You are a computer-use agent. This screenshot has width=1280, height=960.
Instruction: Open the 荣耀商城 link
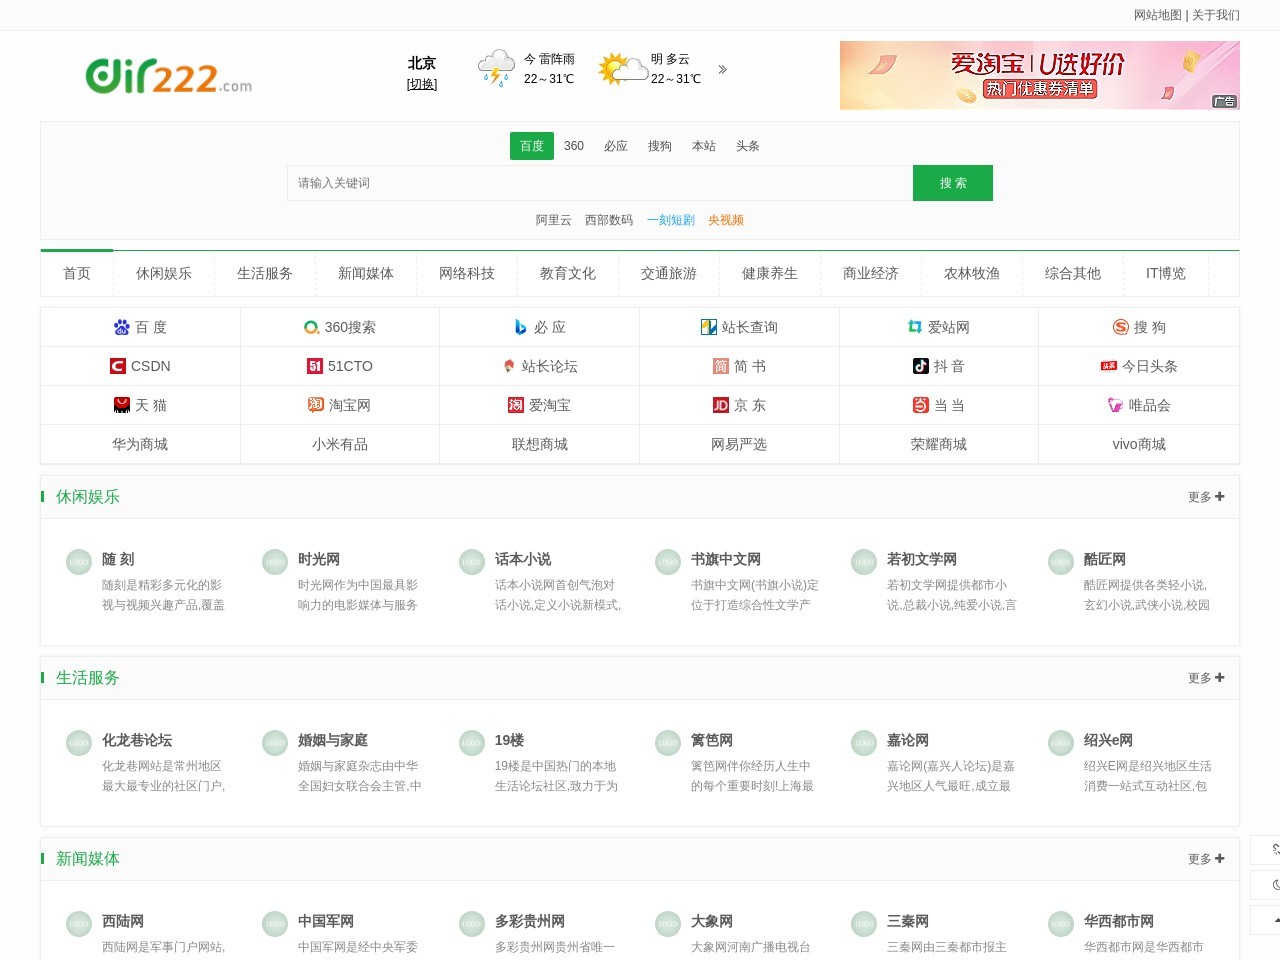[939, 444]
